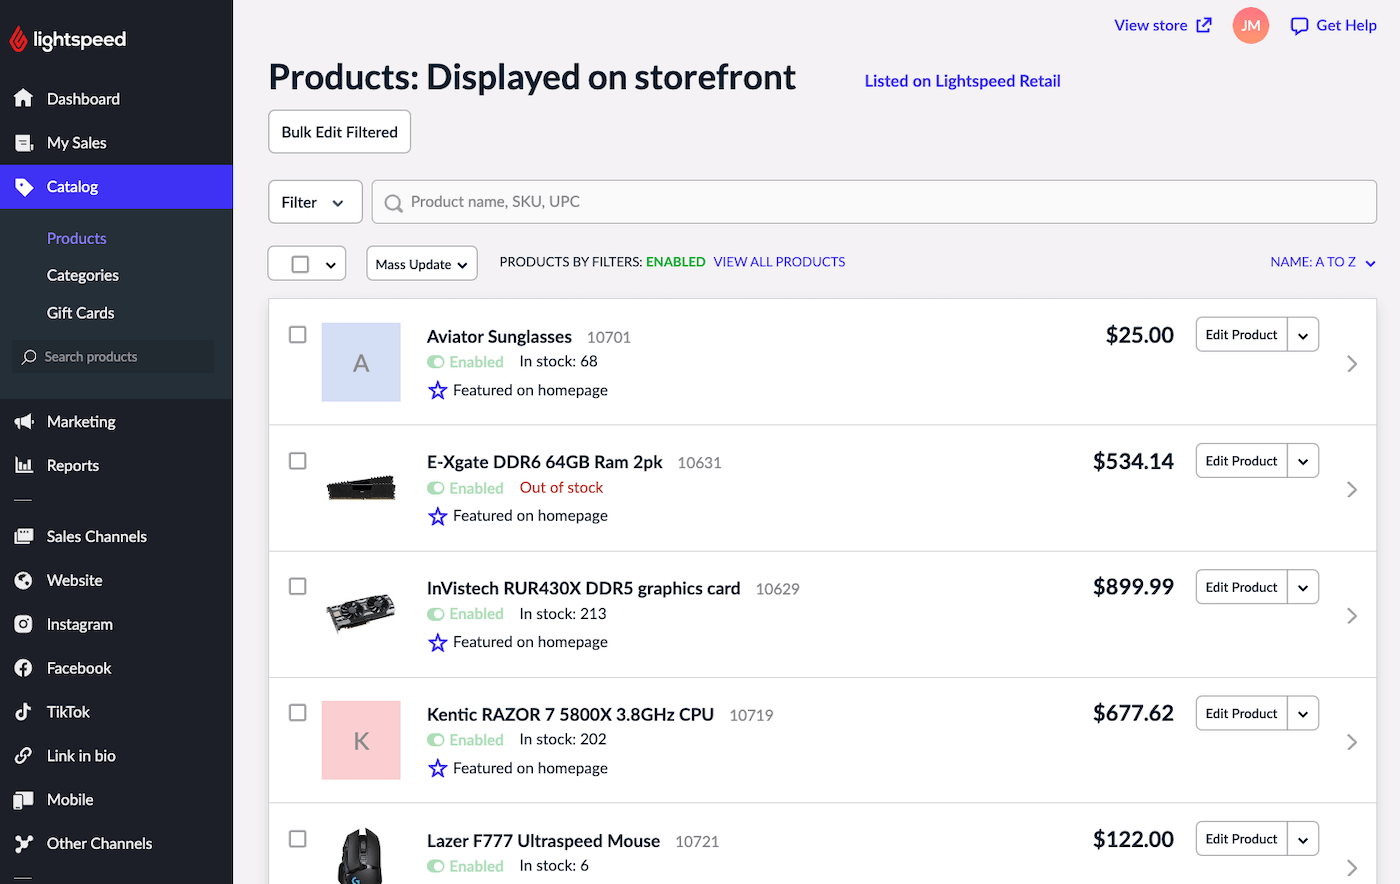1400x884 pixels.
Task: Click the Facebook icon in sidebar
Action: click(24, 668)
